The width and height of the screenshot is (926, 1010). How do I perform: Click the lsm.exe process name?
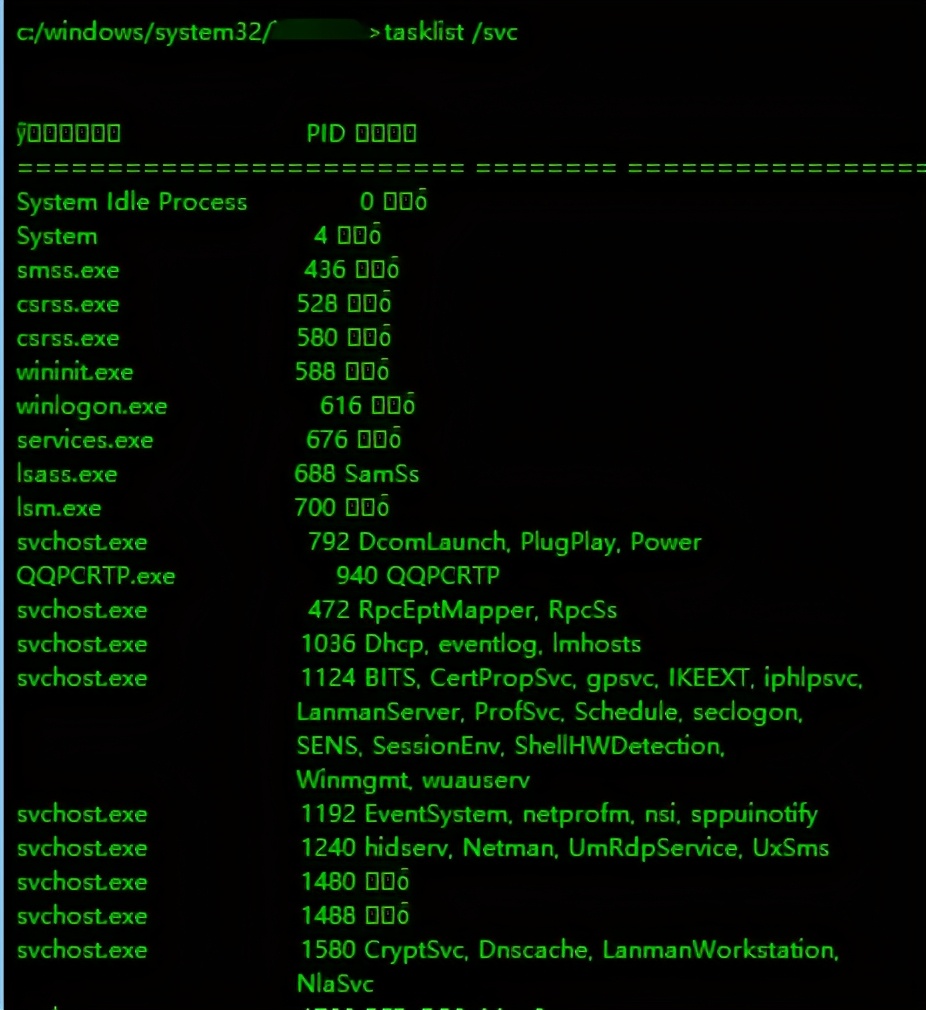(59, 508)
